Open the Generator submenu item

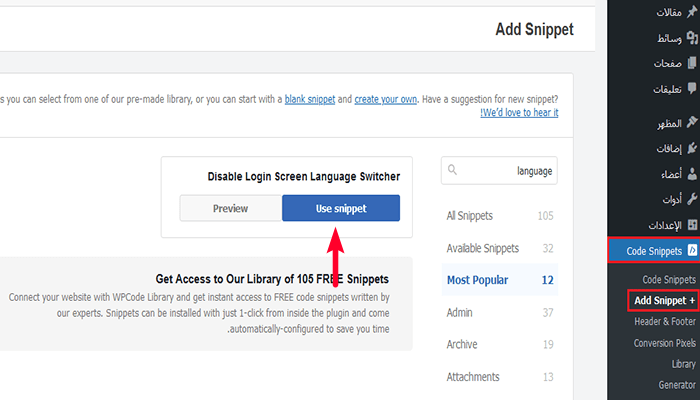click(x=677, y=384)
